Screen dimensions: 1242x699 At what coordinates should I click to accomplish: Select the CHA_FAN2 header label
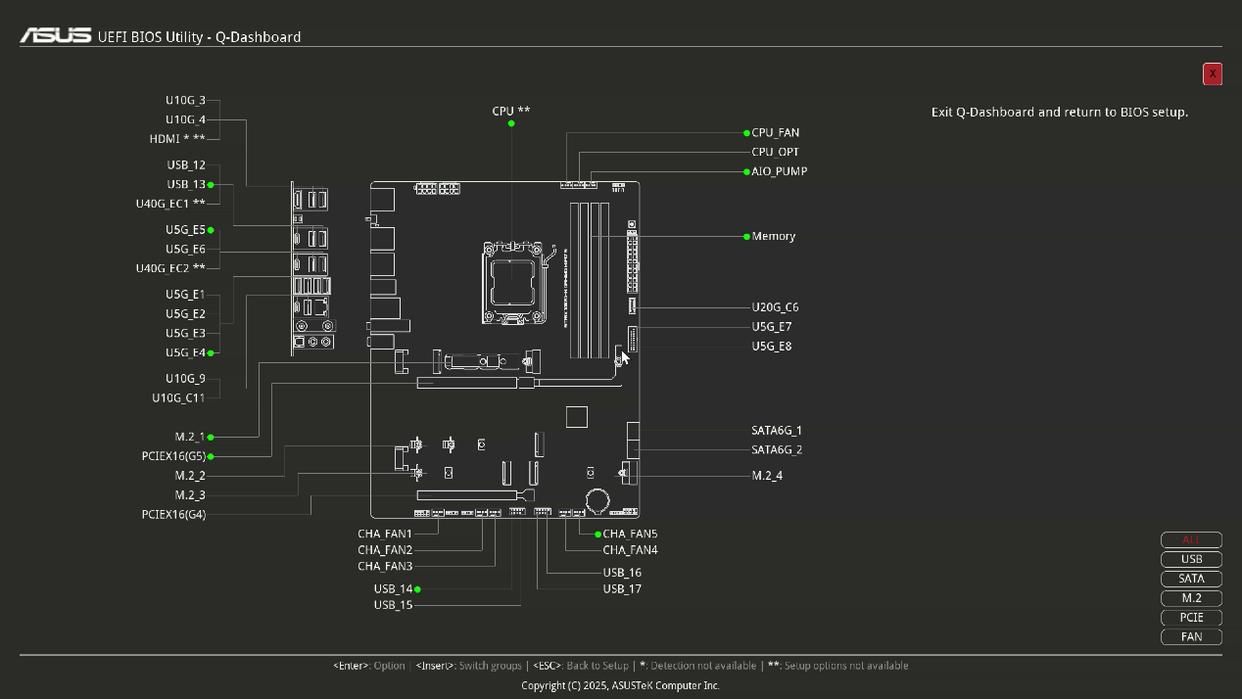[x=385, y=550]
